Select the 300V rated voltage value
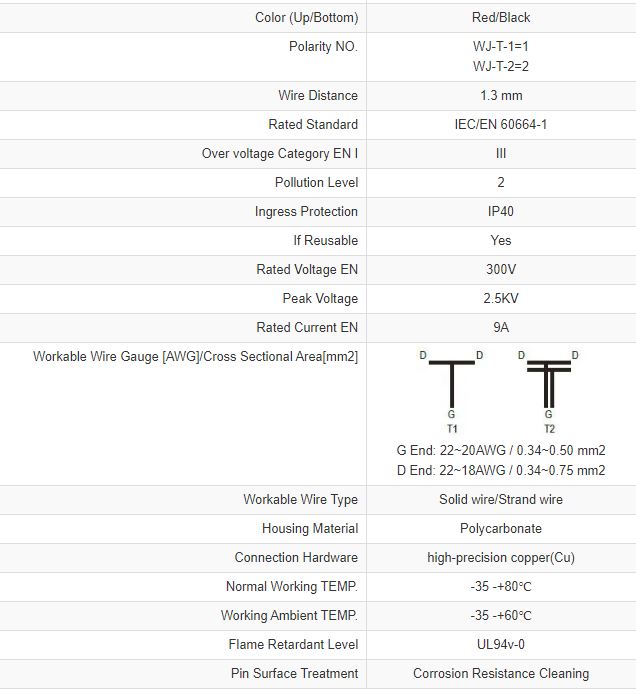 pyautogui.click(x=501, y=270)
